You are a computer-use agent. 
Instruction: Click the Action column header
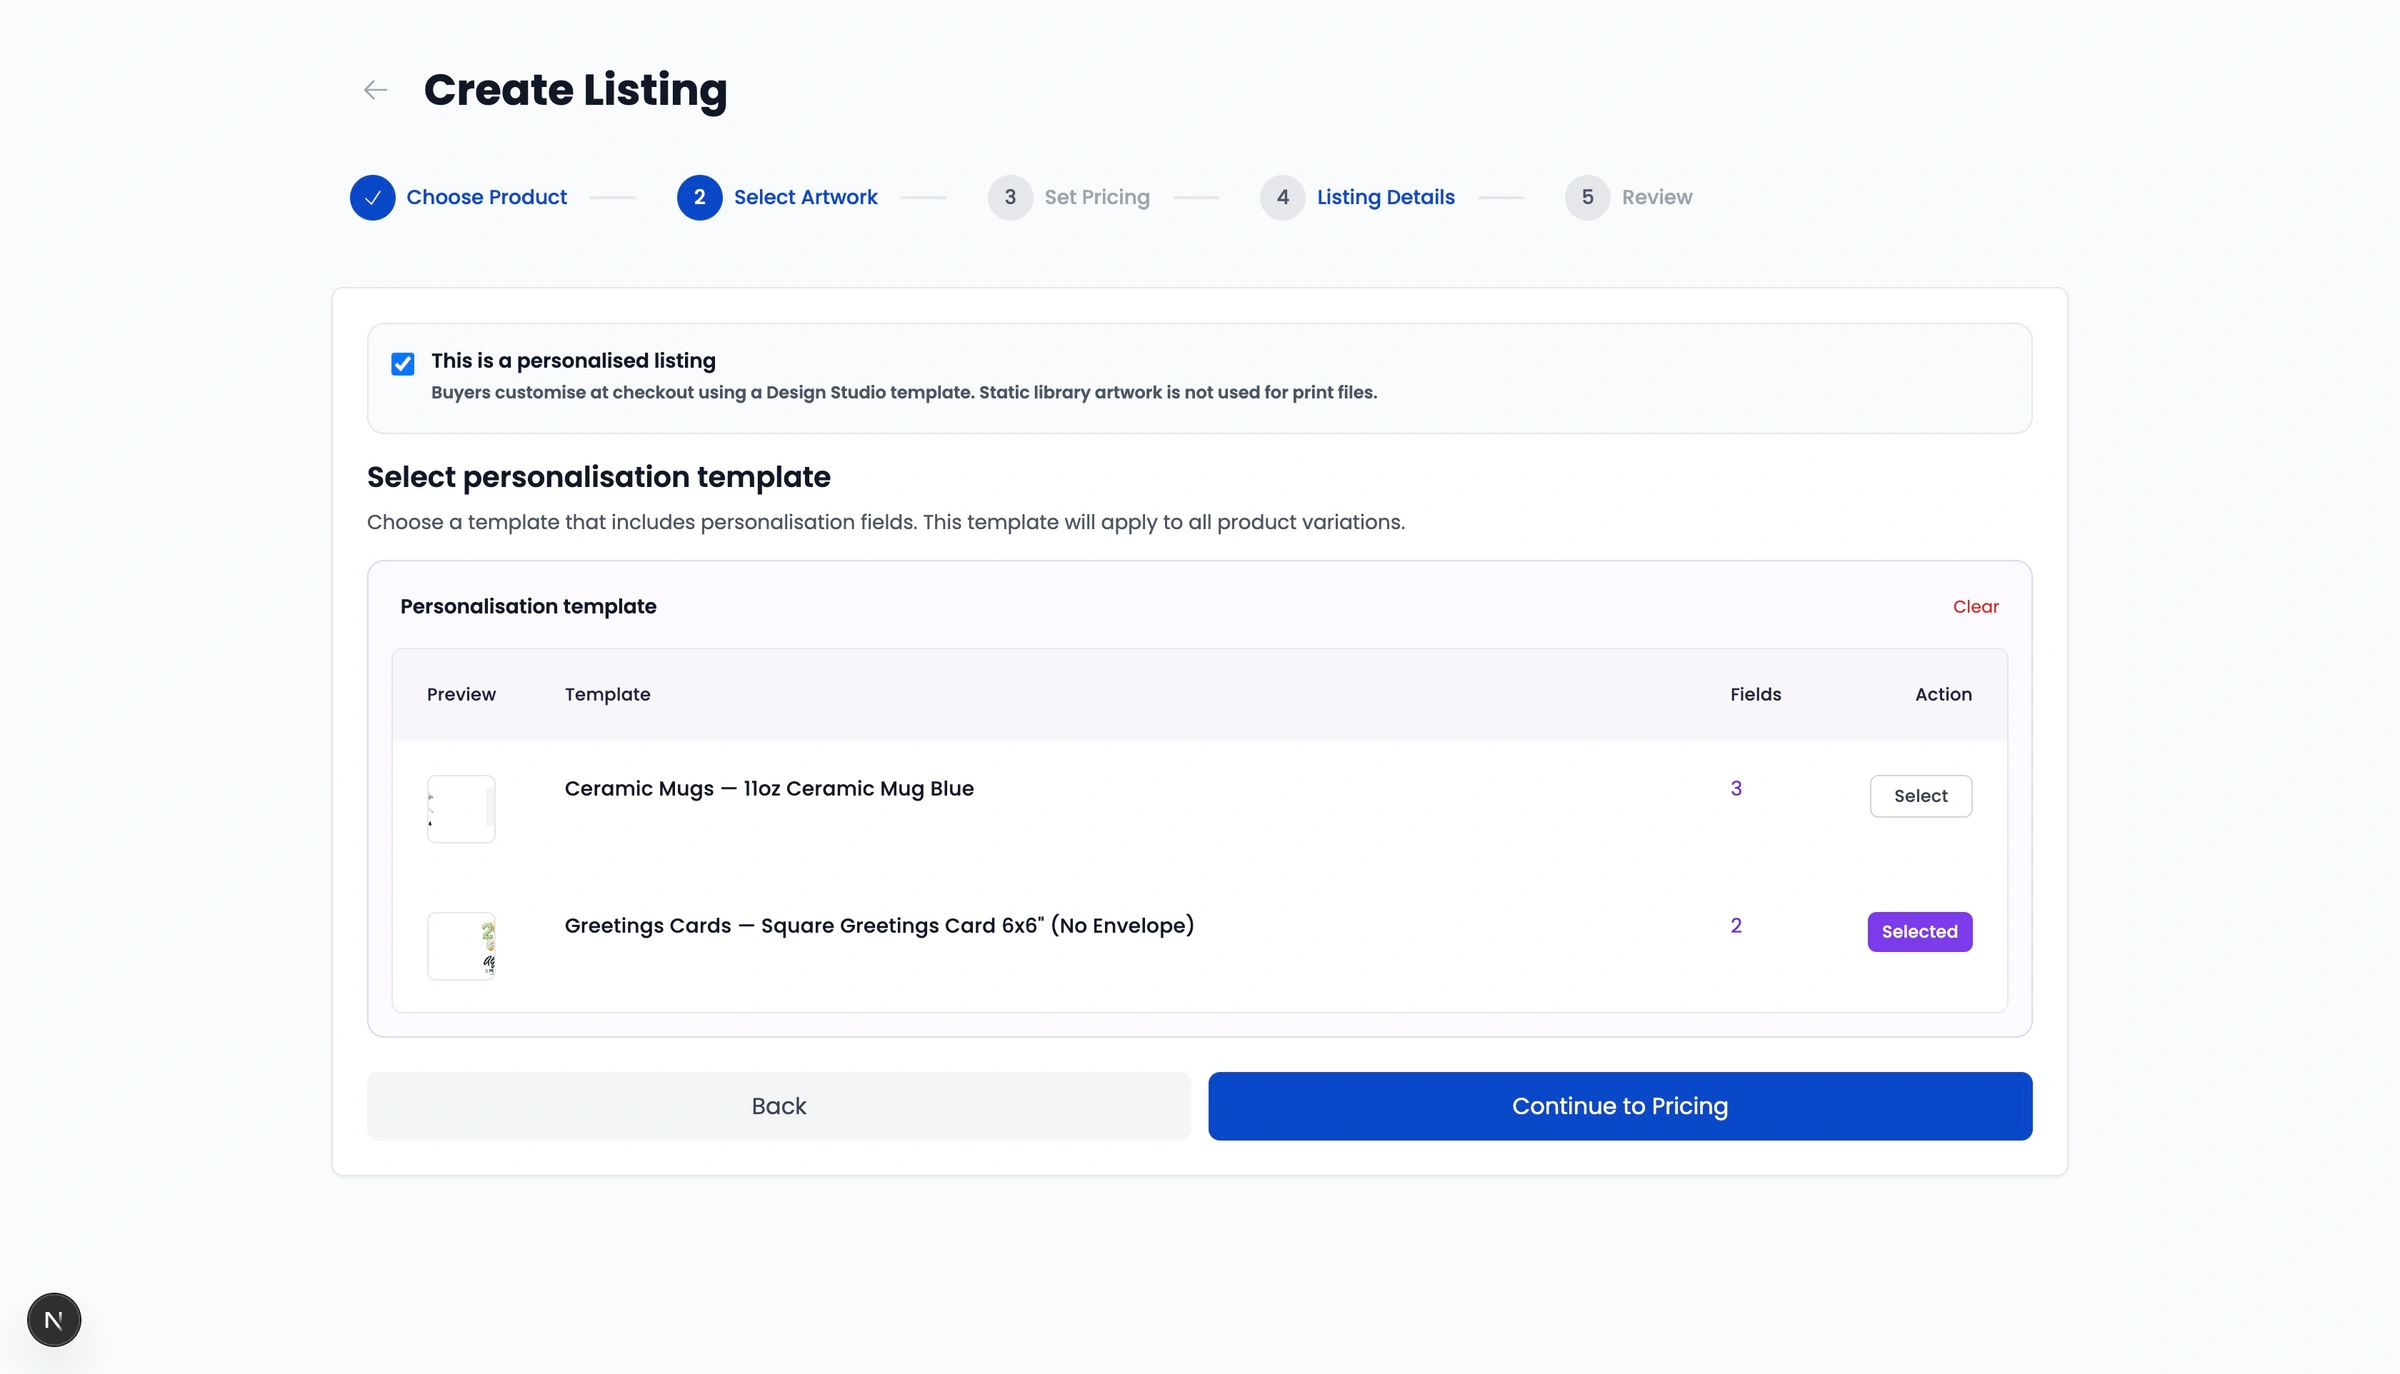(x=1942, y=694)
